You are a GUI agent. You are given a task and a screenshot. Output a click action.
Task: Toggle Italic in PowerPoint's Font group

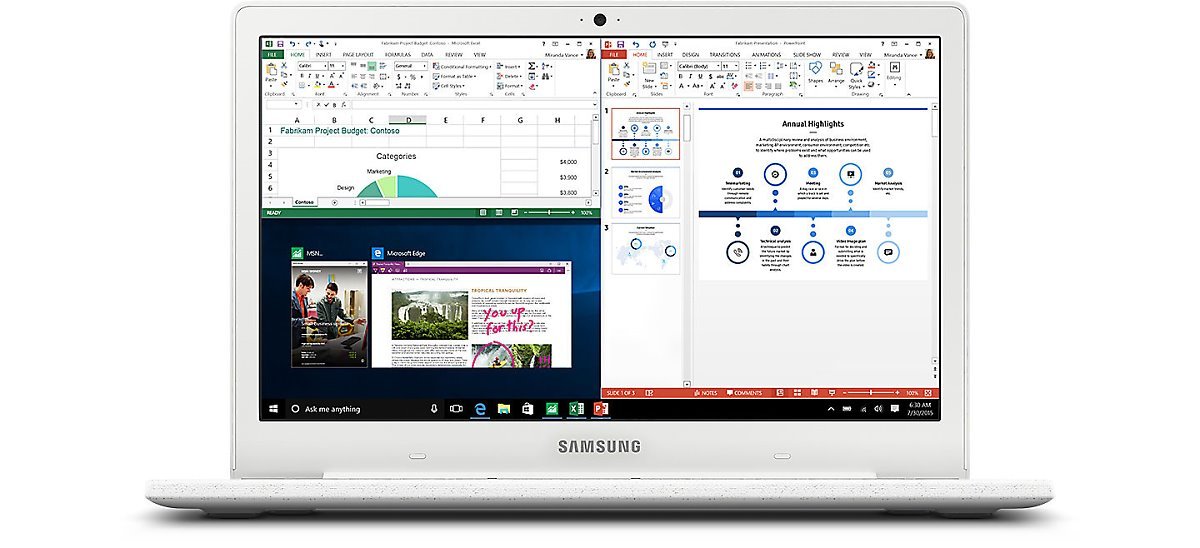(690, 76)
